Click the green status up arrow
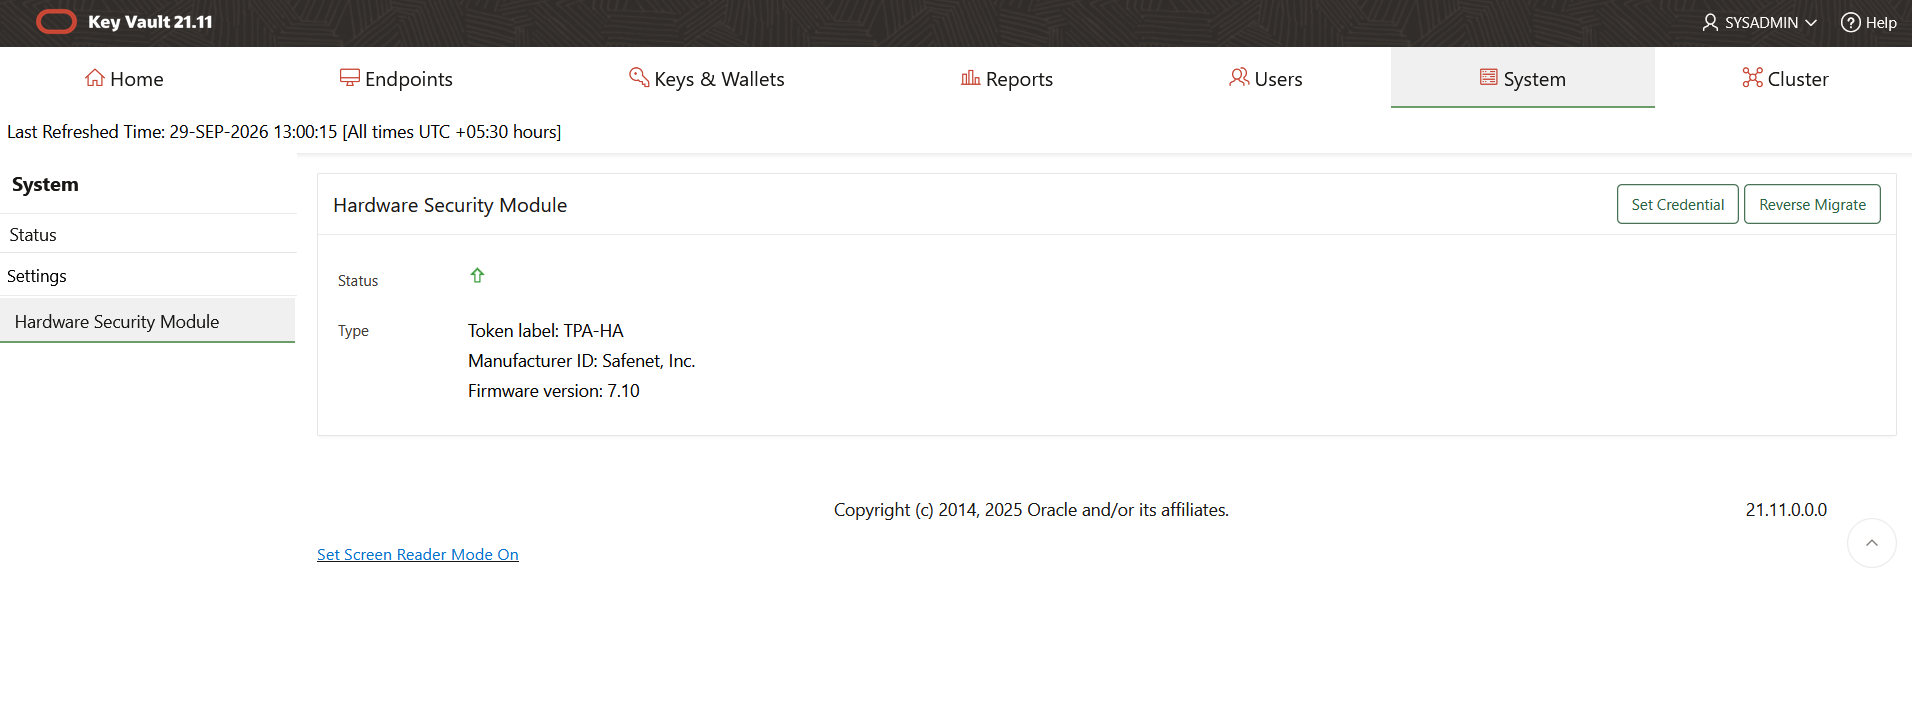Screen dimensions: 1912x712 [x=477, y=275]
